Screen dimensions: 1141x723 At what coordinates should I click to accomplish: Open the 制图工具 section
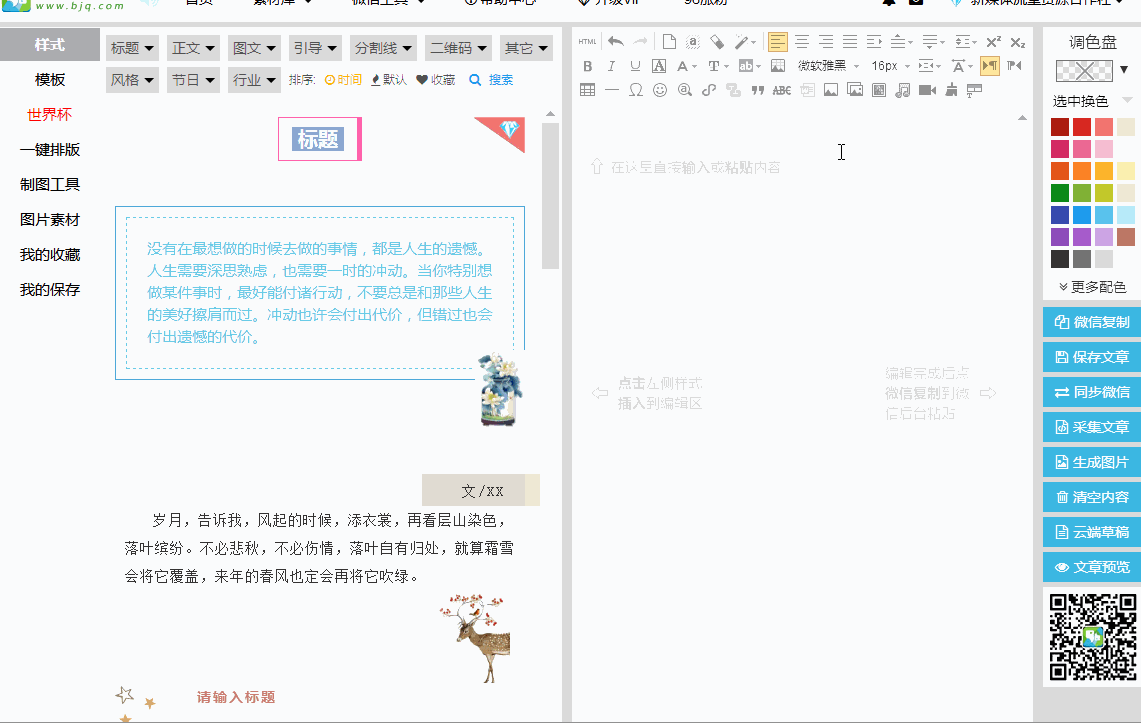(x=49, y=184)
